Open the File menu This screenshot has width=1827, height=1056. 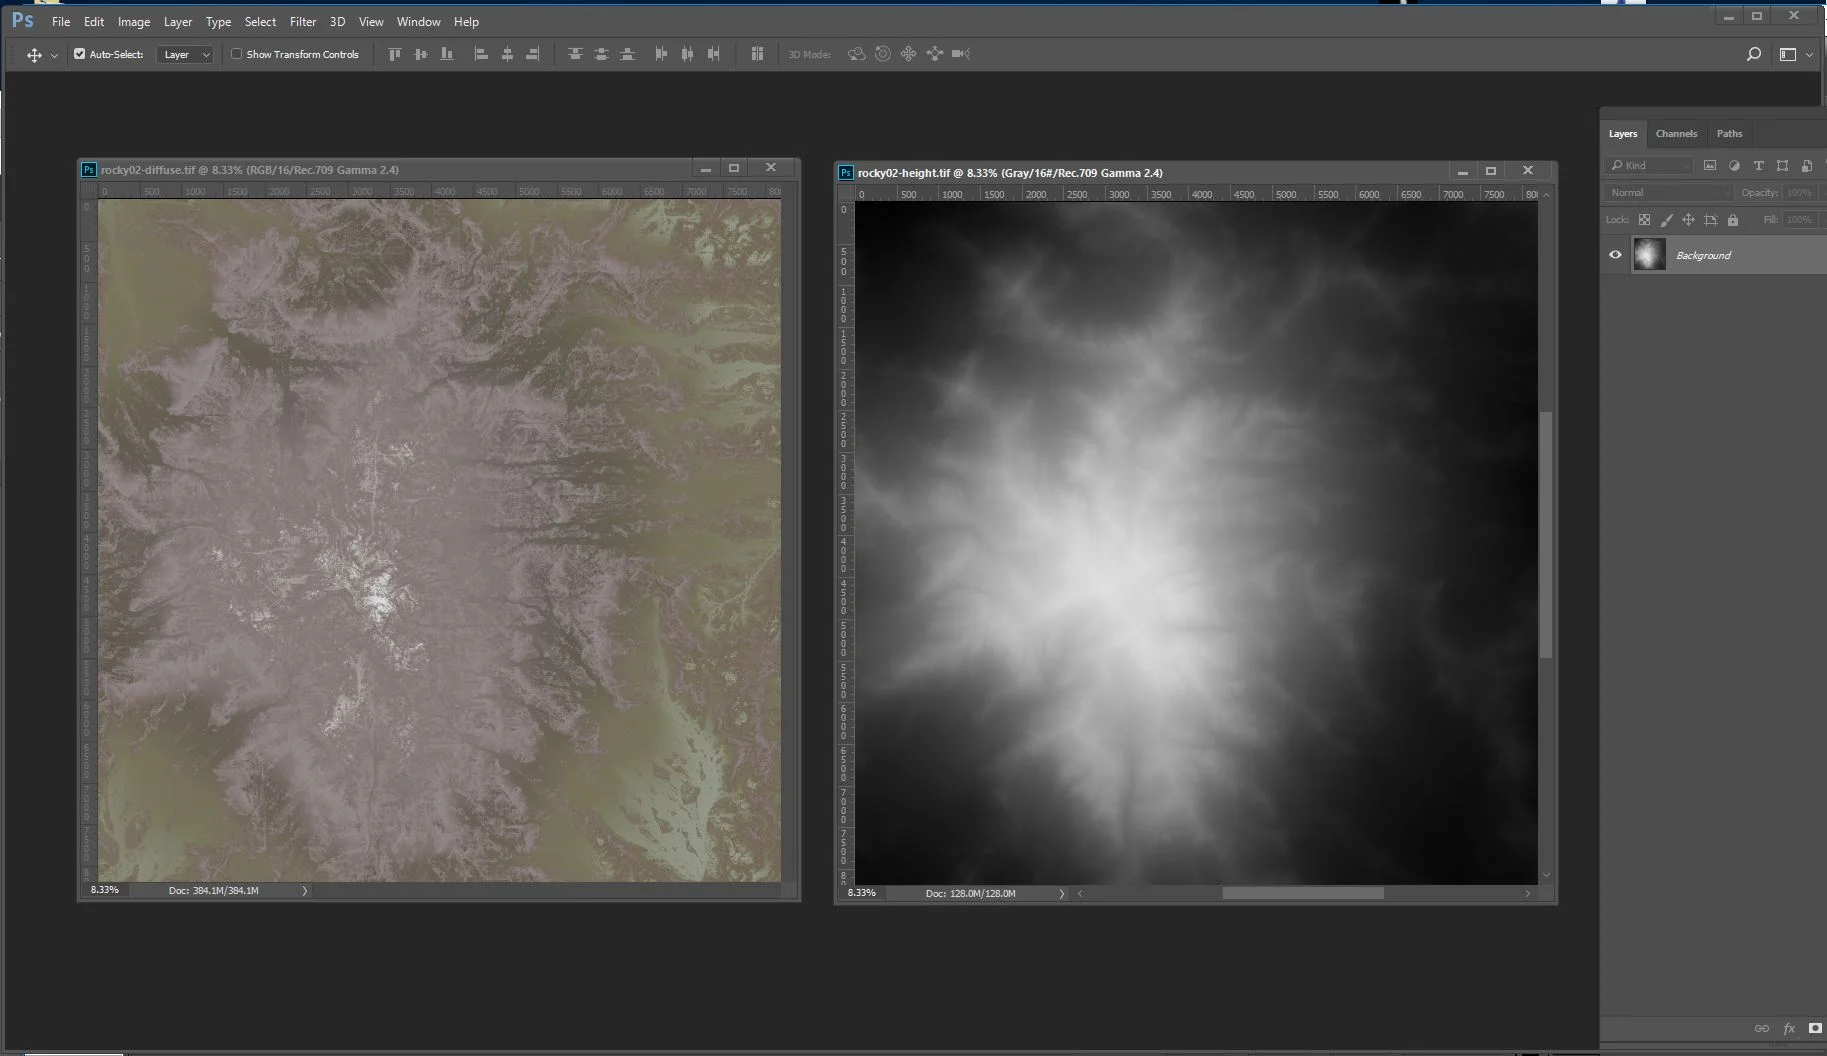[x=61, y=21]
